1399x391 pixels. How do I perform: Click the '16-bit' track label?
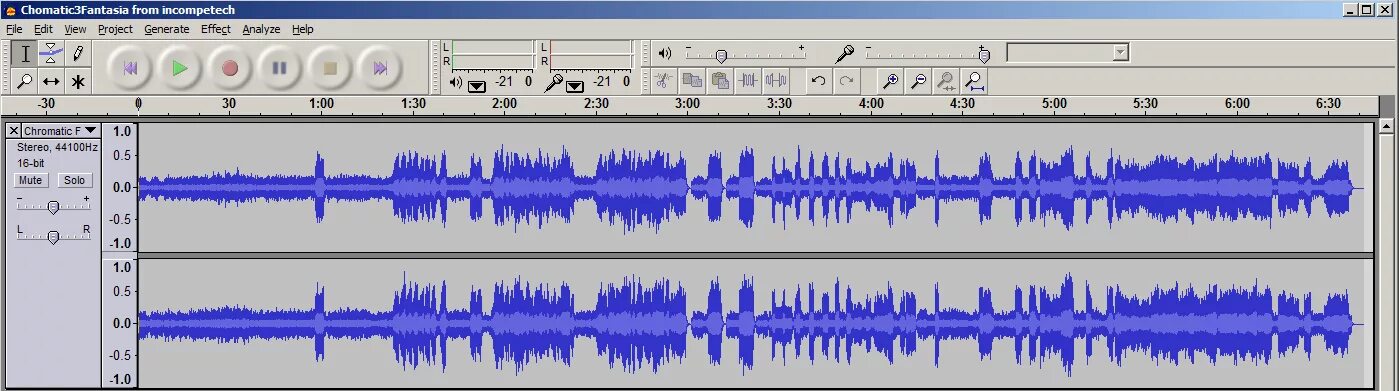31,162
